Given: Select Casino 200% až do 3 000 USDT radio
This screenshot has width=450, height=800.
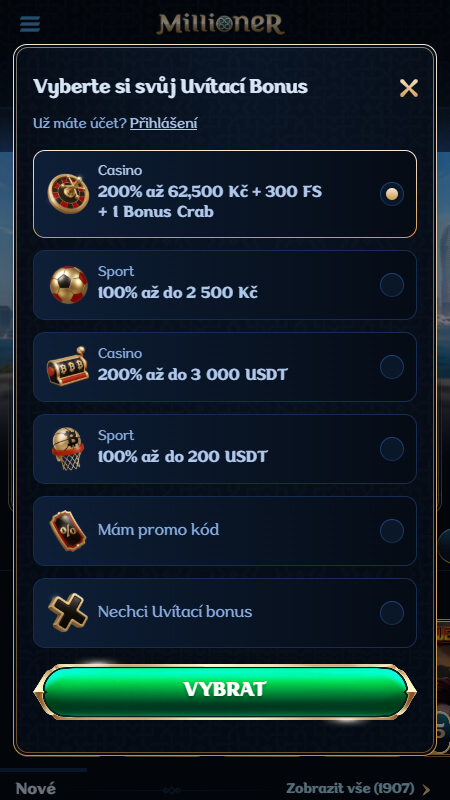Looking at the screenshot, I should pyautogui.click(x=392, y=367).
